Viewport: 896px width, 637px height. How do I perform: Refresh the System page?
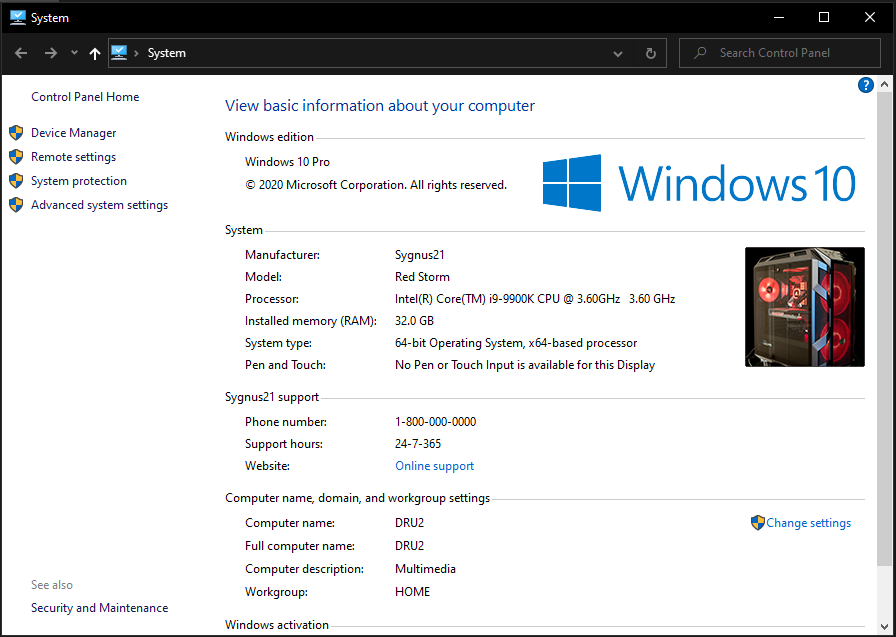pyautogui.click(x=650, y=54)
